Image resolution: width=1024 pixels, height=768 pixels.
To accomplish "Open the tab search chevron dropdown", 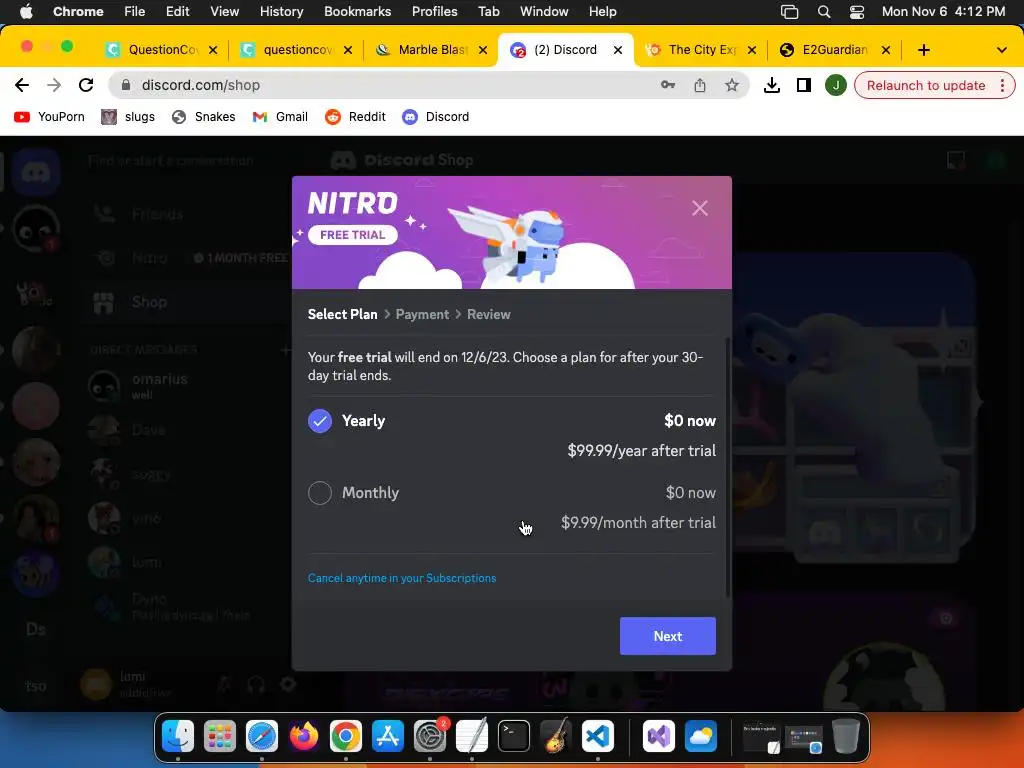I will click(1001, 50).
